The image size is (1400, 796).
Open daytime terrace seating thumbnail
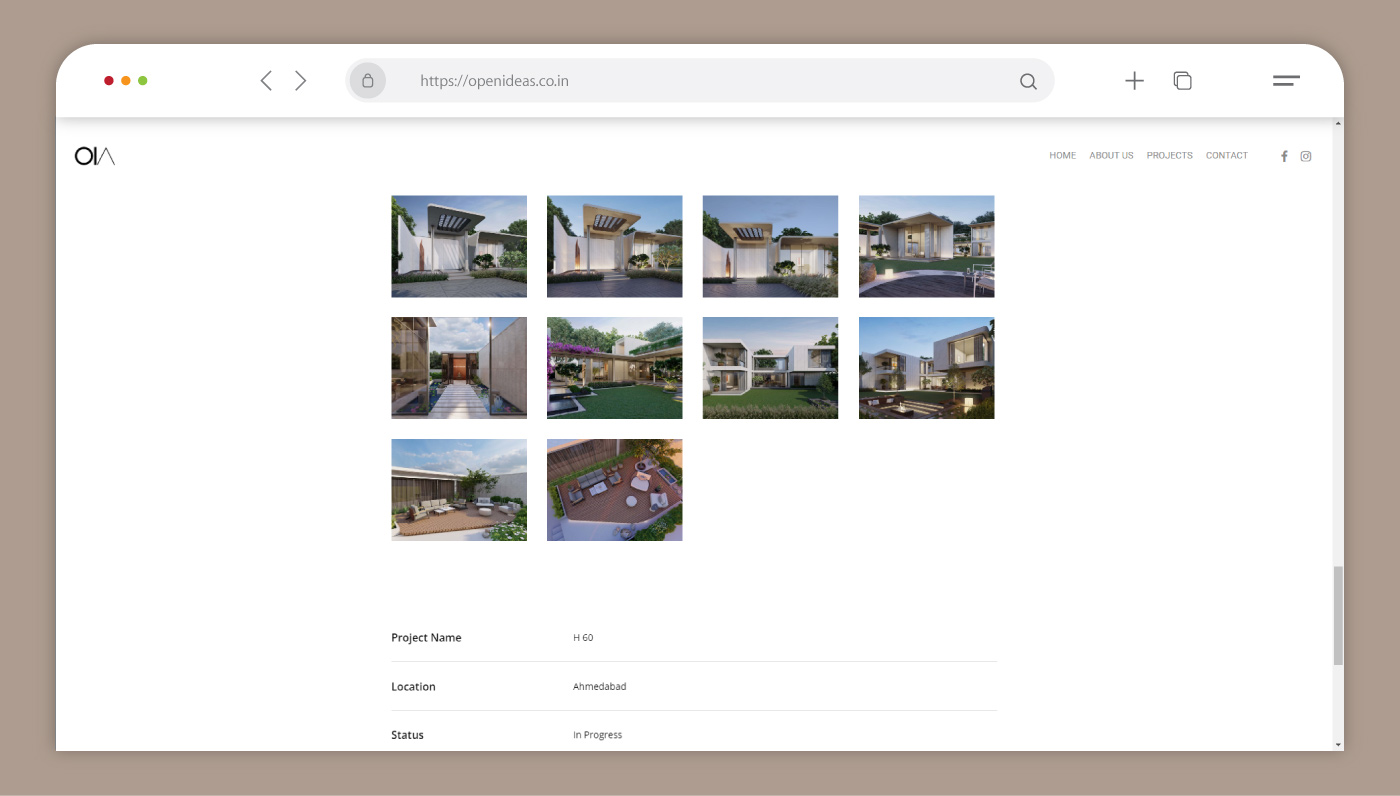(x=459, y=490)
